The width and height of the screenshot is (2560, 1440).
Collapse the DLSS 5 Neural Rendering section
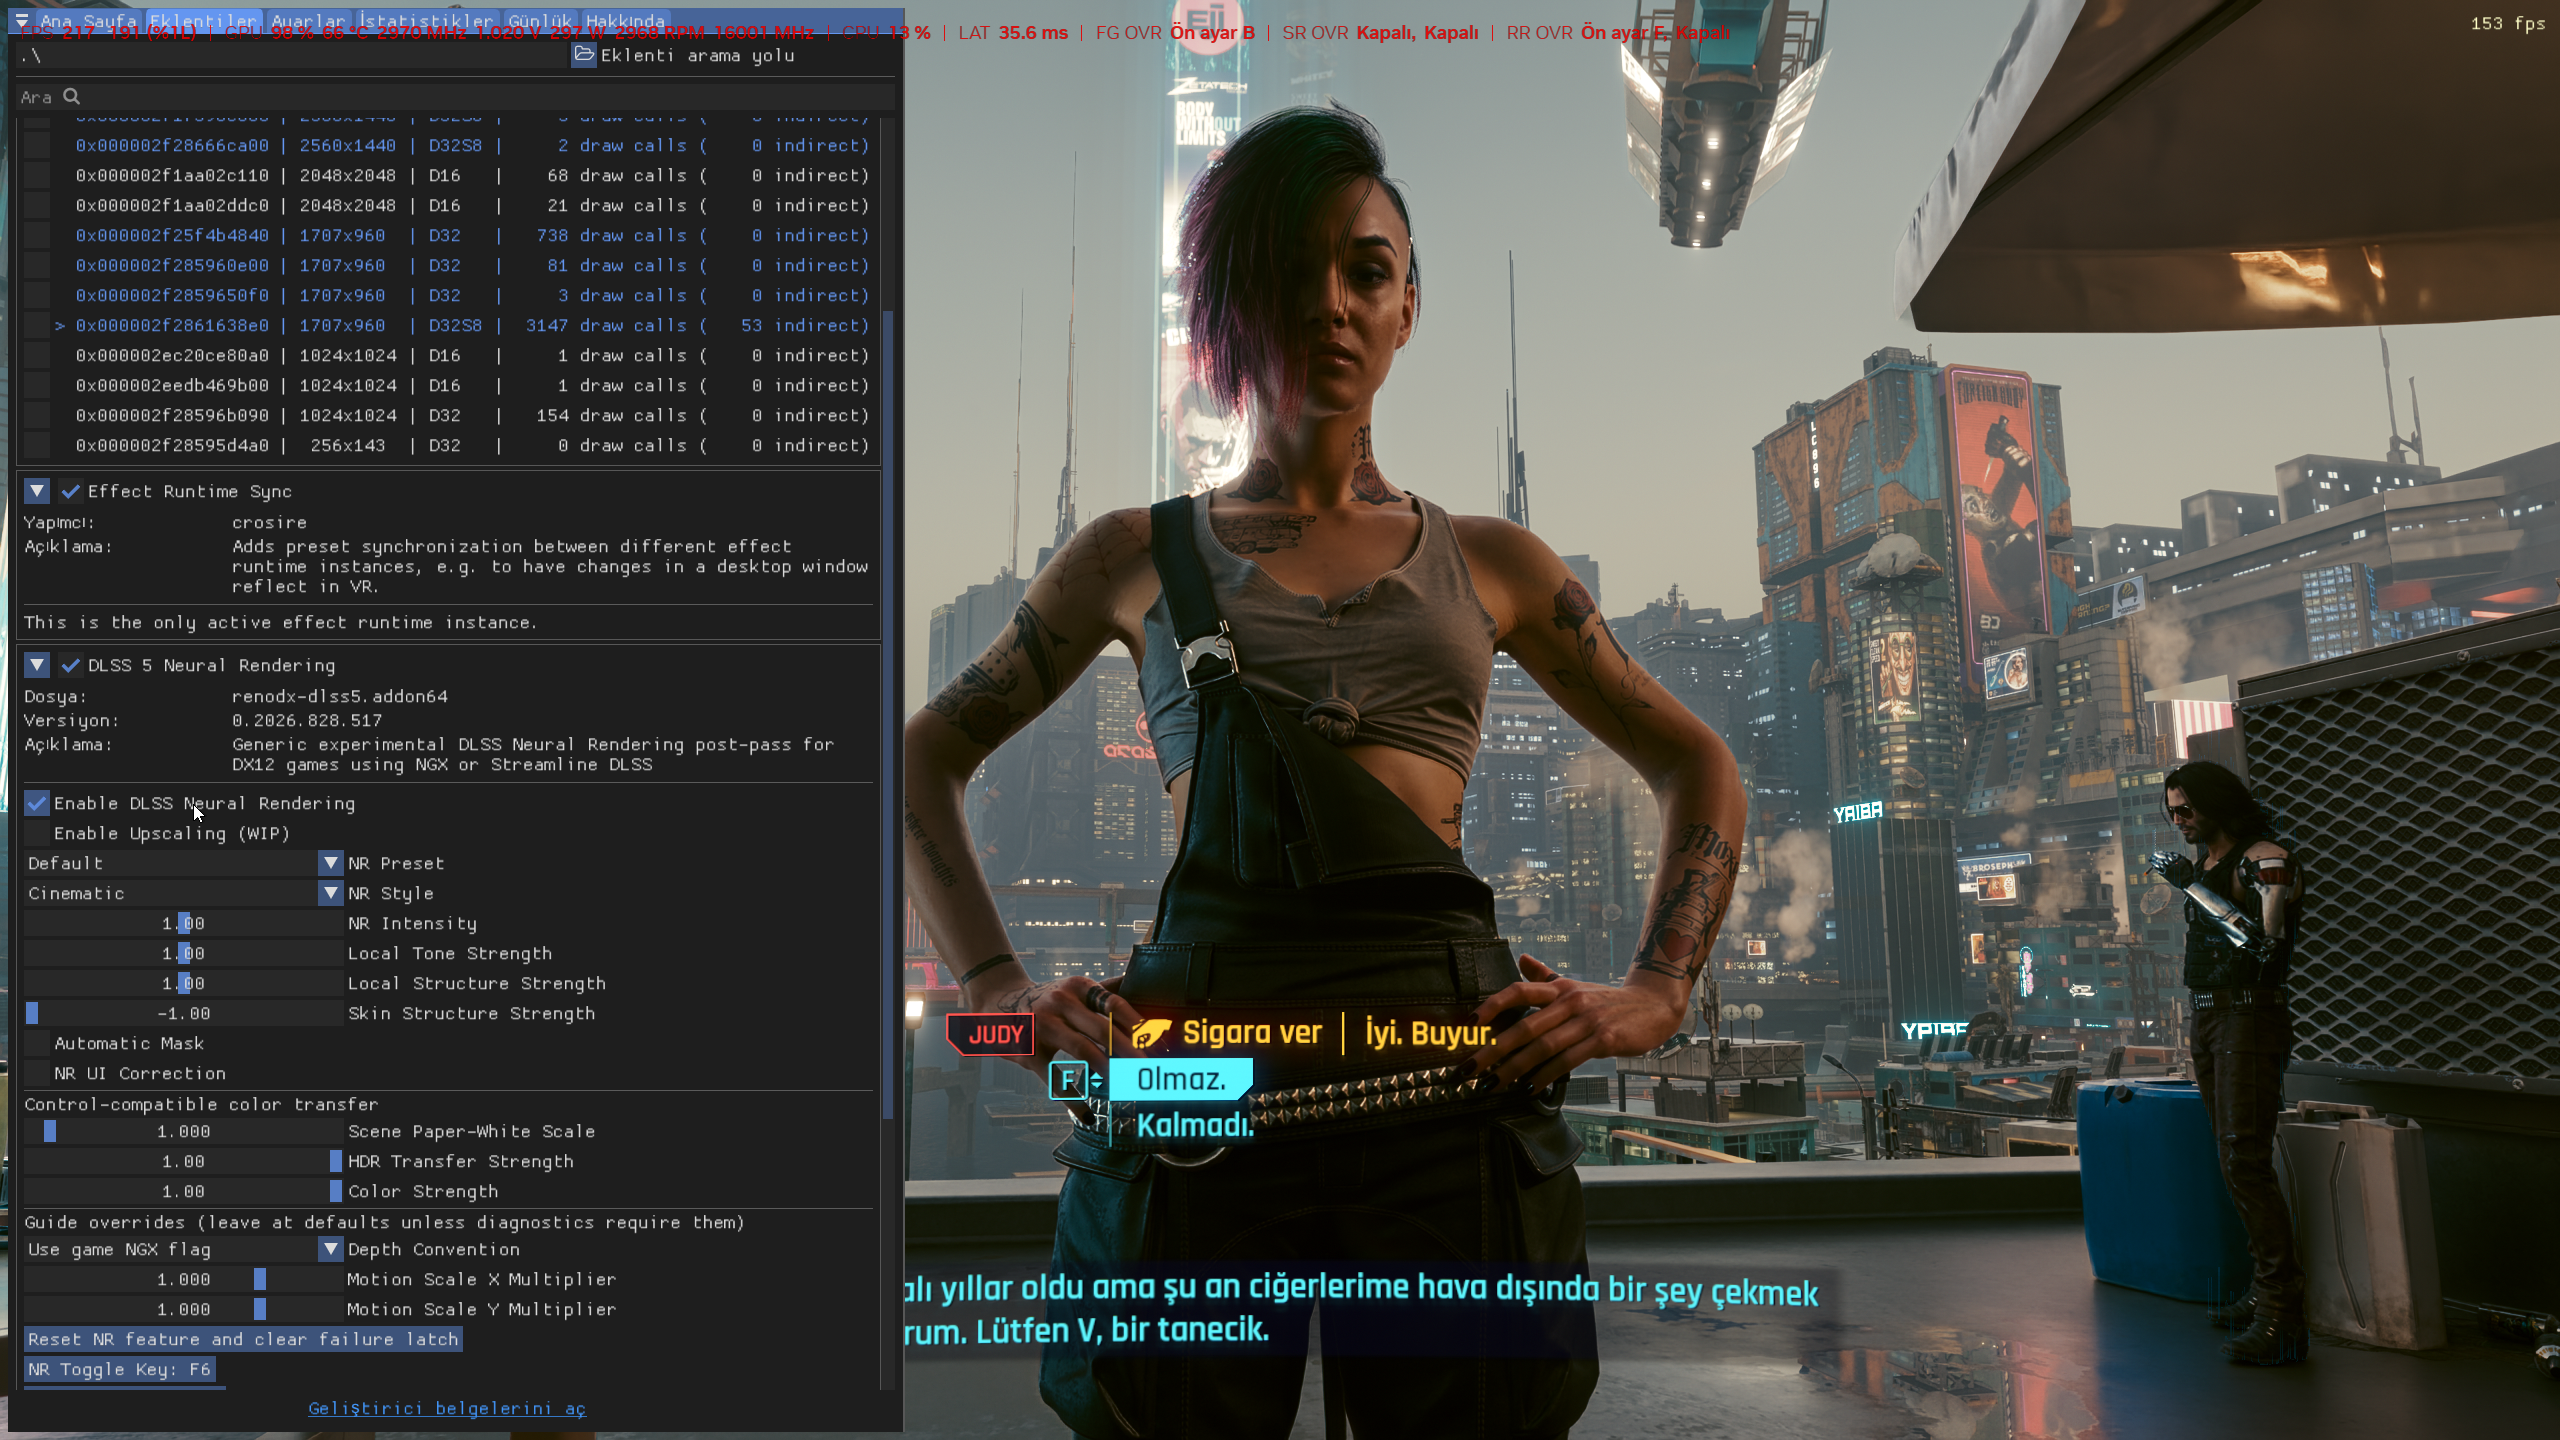pos(37,665)
